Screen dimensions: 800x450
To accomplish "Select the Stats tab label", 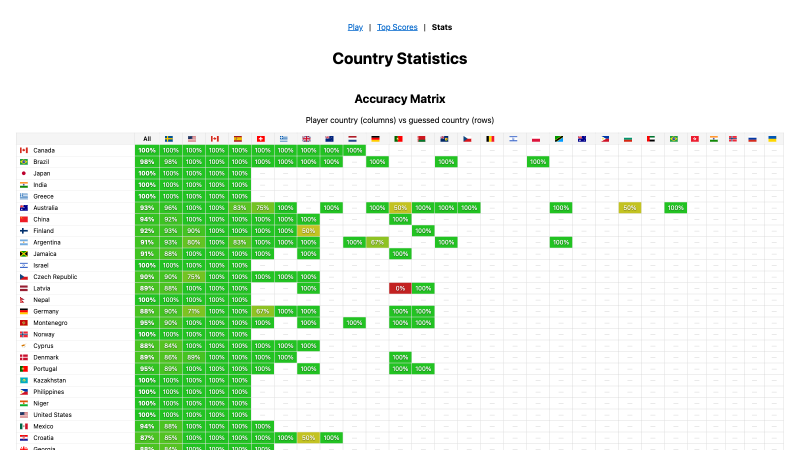I will coord(442,27).
